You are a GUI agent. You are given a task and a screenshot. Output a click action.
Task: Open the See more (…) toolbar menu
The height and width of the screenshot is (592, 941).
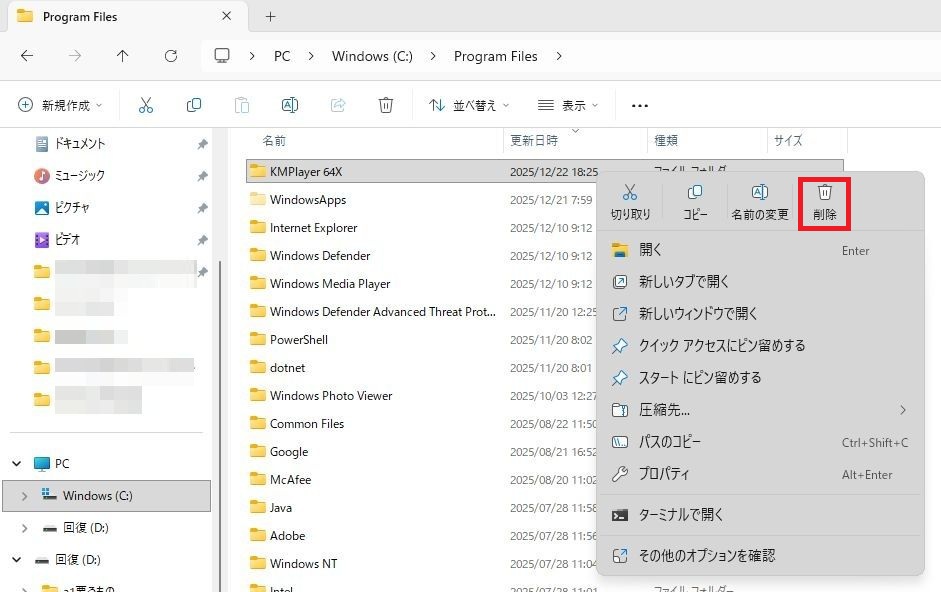[x=640, y=105]
